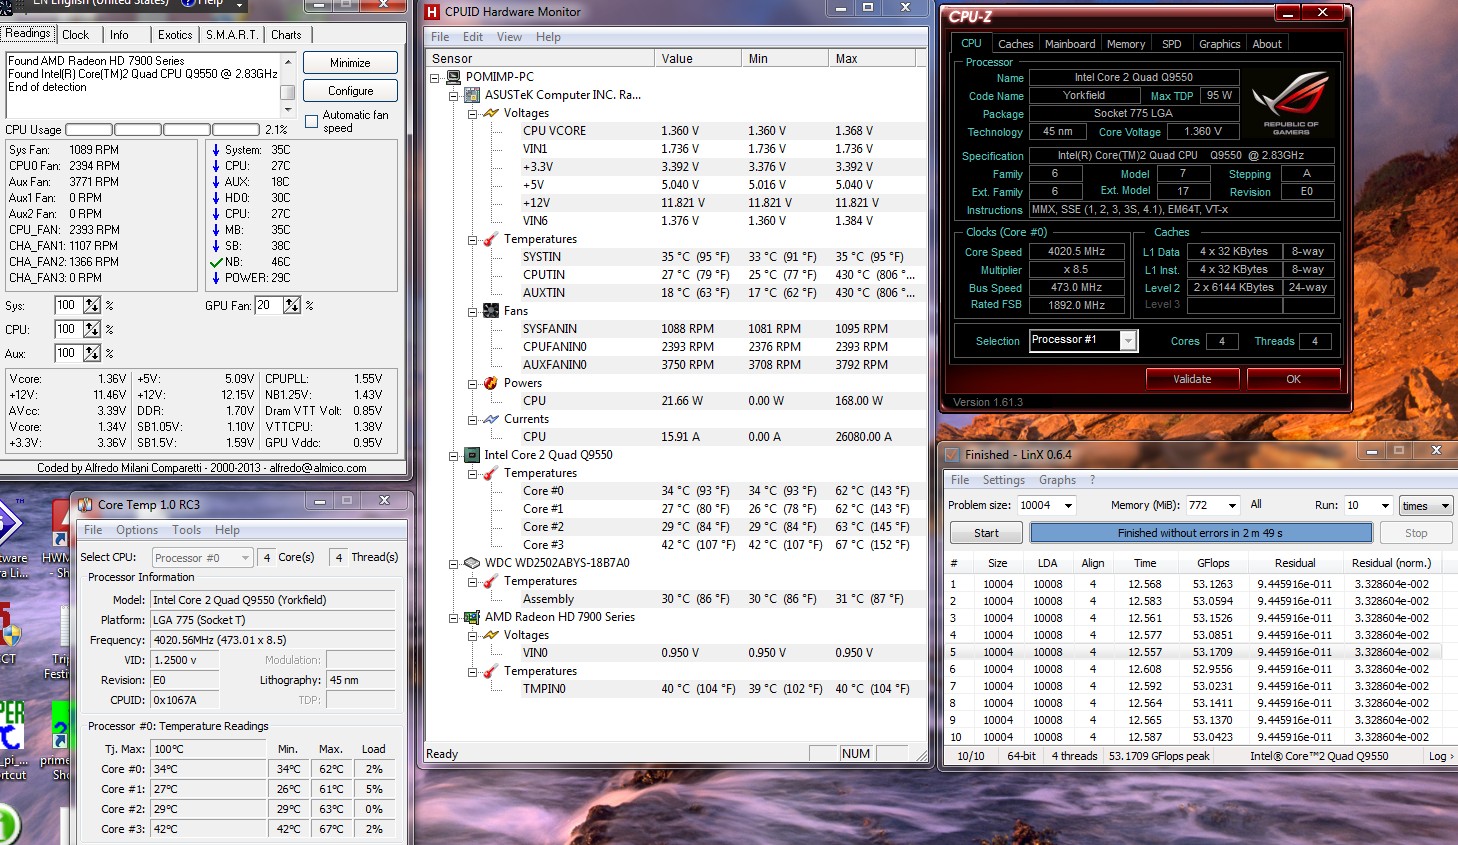The width and height of the screenshot is (1458, 845).
Task: Click the POMIMP-PC computer icon
Action: [x=453, y=77]
